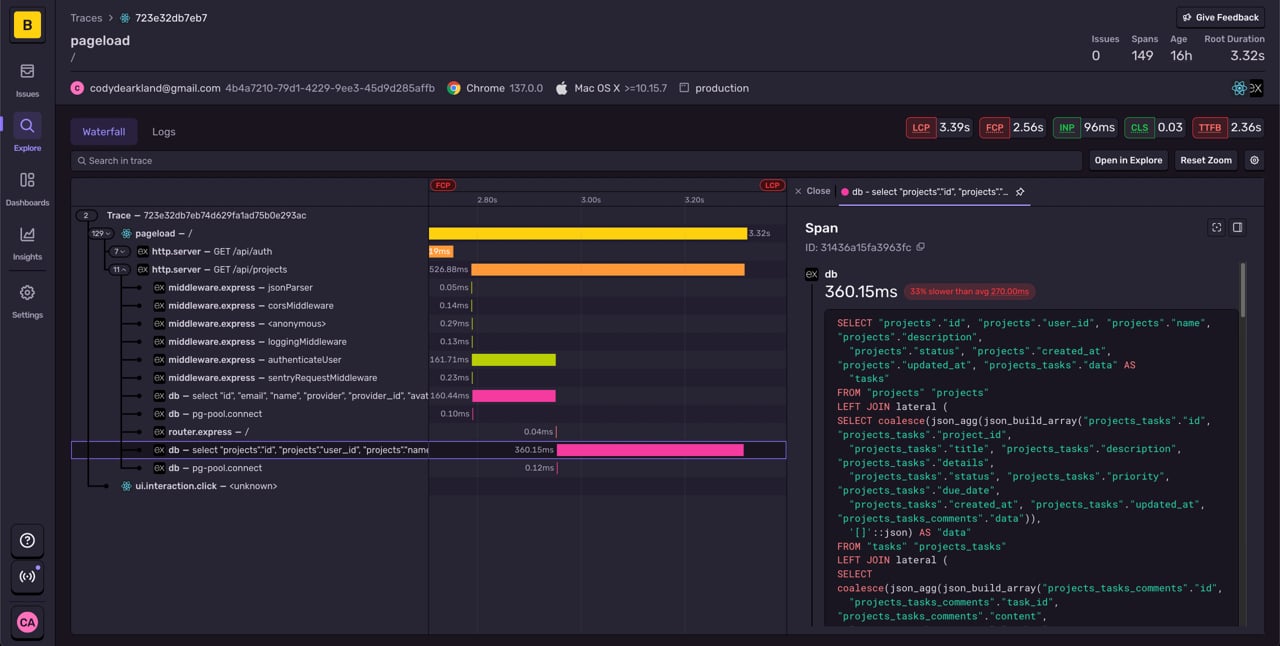
Task: Click the broadcast what's new icon
Action: (27, 578)
